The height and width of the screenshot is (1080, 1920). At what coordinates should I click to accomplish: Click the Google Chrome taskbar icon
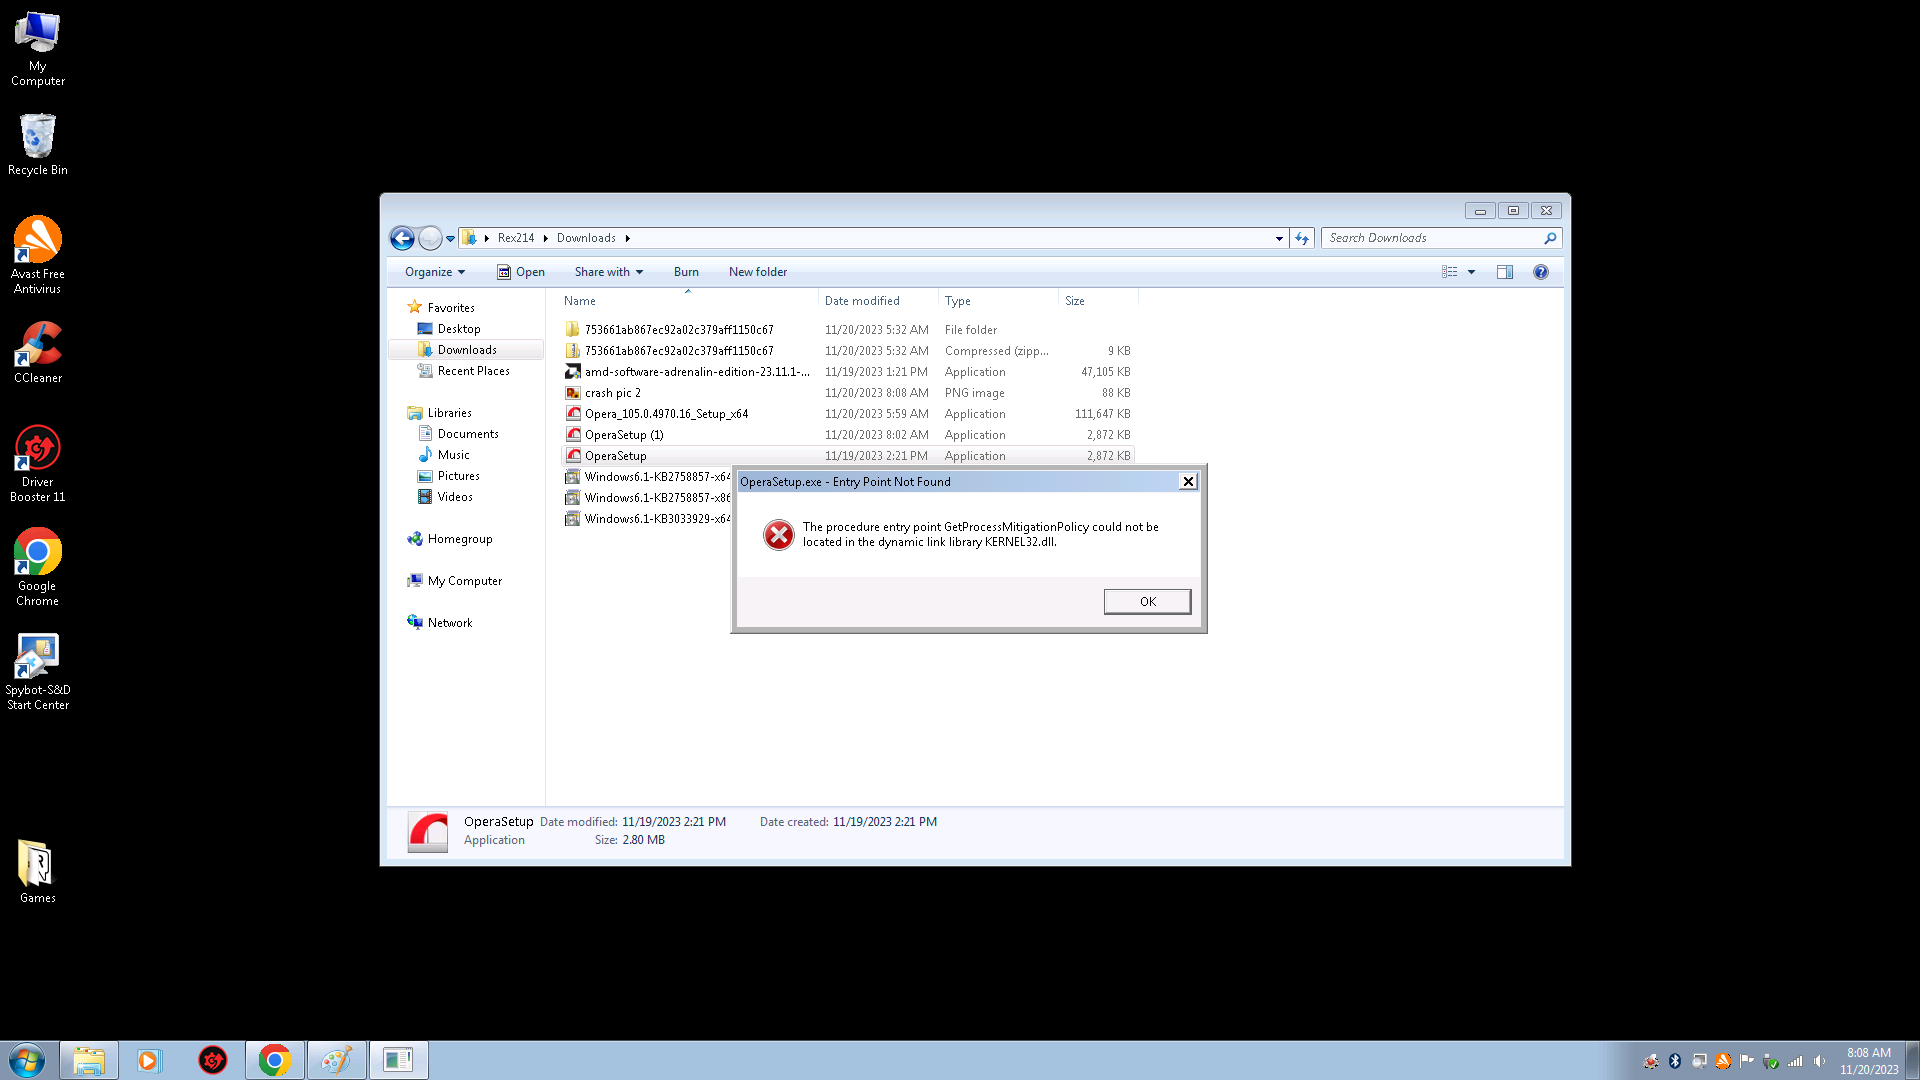274,1060
